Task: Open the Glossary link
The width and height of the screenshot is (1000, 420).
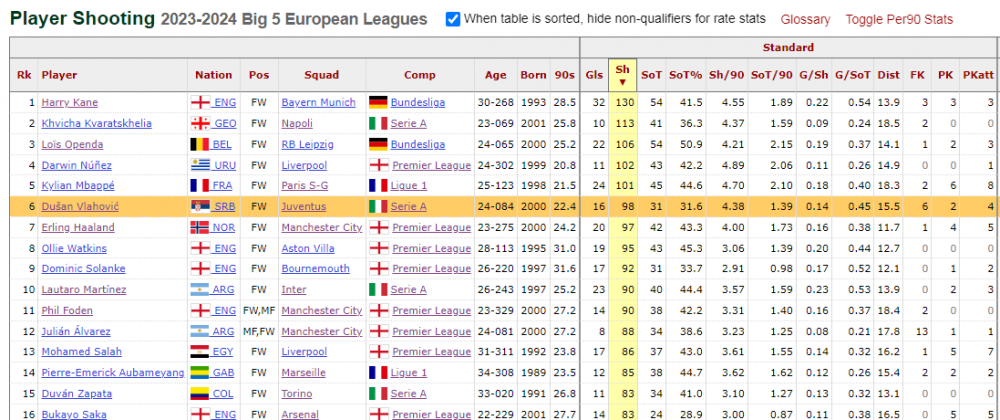Action: (x=805, y=20)
